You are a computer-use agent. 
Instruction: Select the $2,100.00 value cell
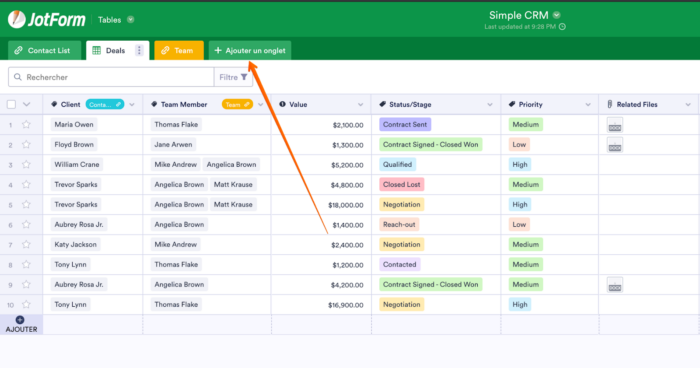(321, 125)
